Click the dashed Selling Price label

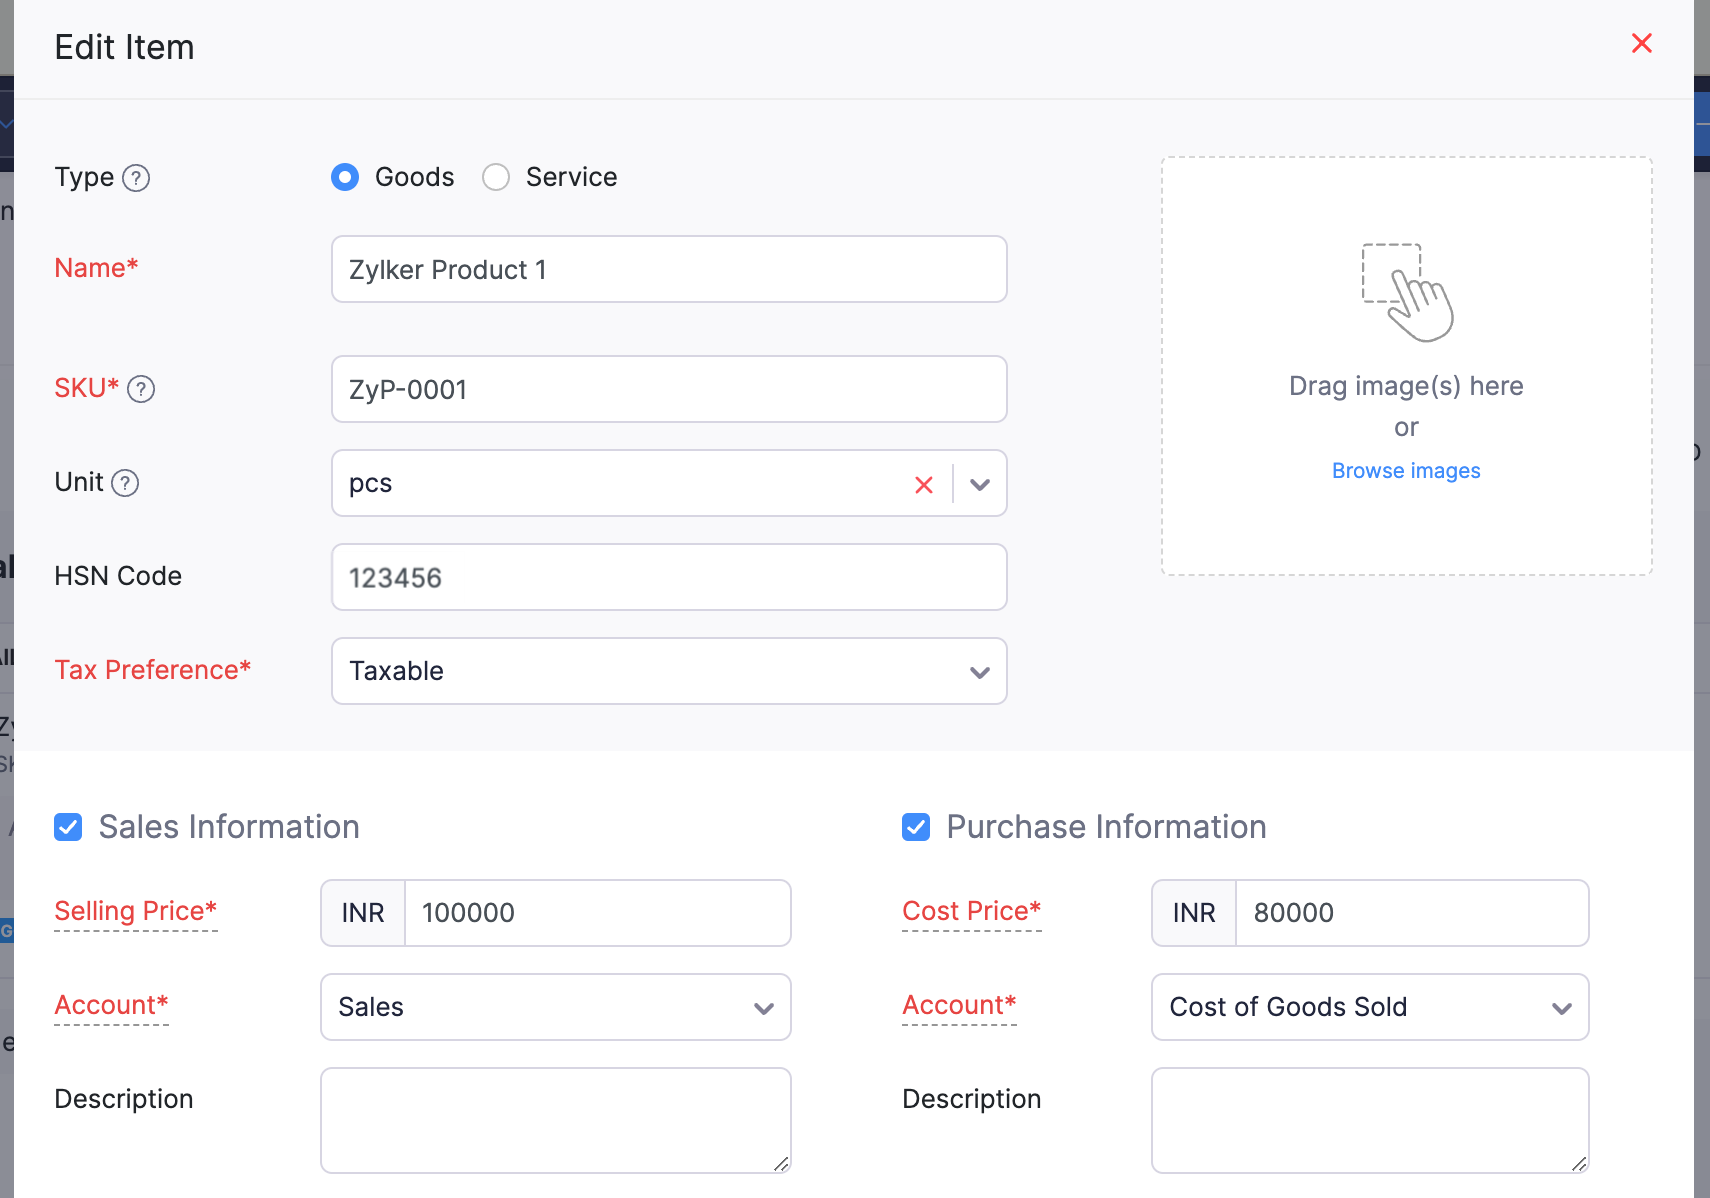(135, 911)
